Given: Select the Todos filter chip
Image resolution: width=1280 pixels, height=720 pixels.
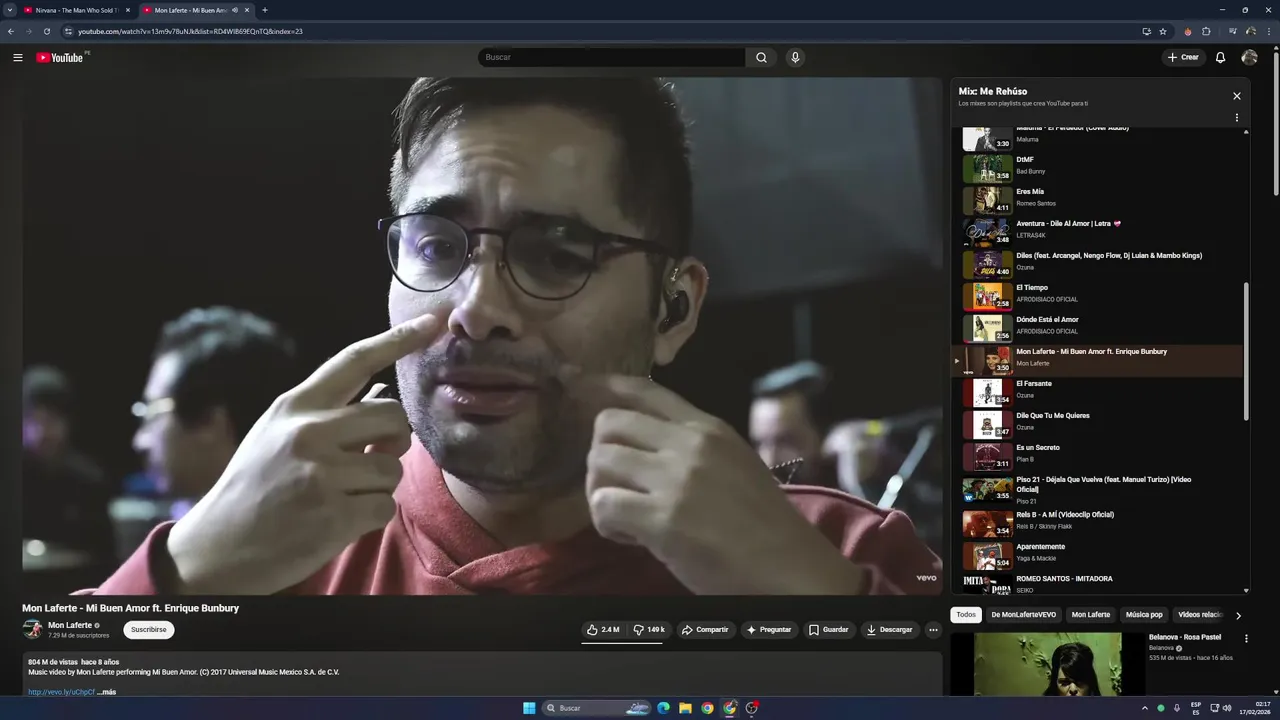Looking at the screenshot, I should (x=965, y=615).
